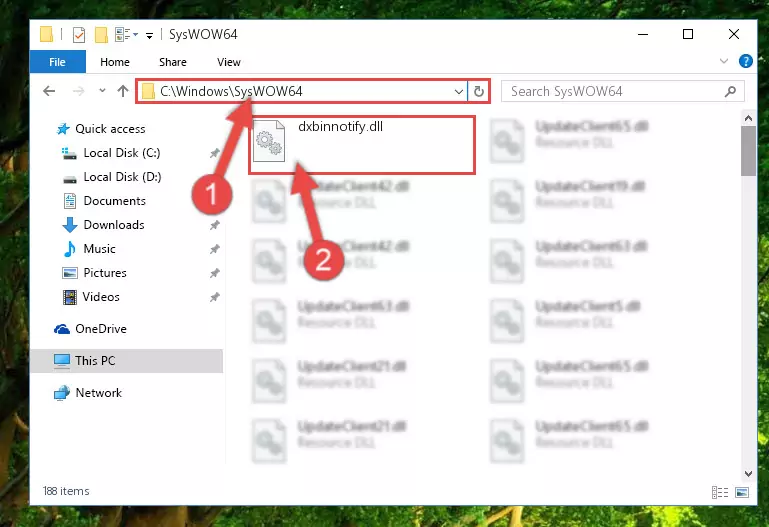
Task: Open the View ribbon tab
Action: pyautogui.click(x=229, y=62)
